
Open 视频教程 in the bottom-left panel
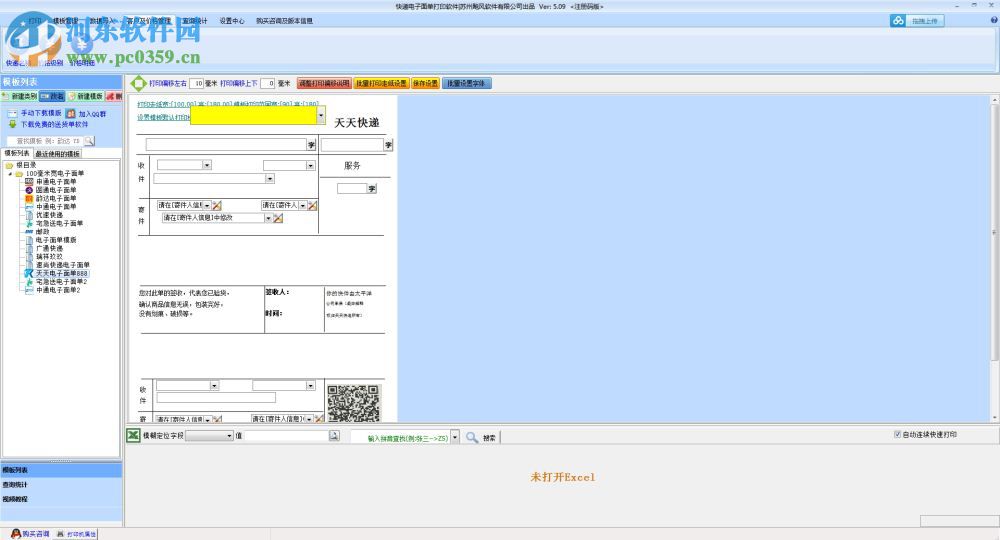[61, 499]
